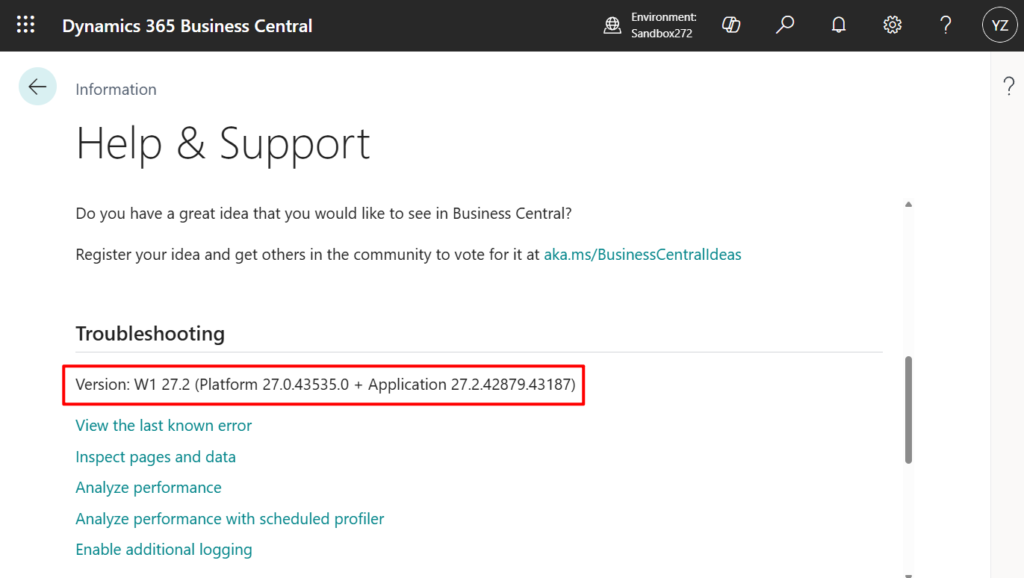Enable additional logging
The height and width of the screenshot is (578, 1024).
point(163,549)
